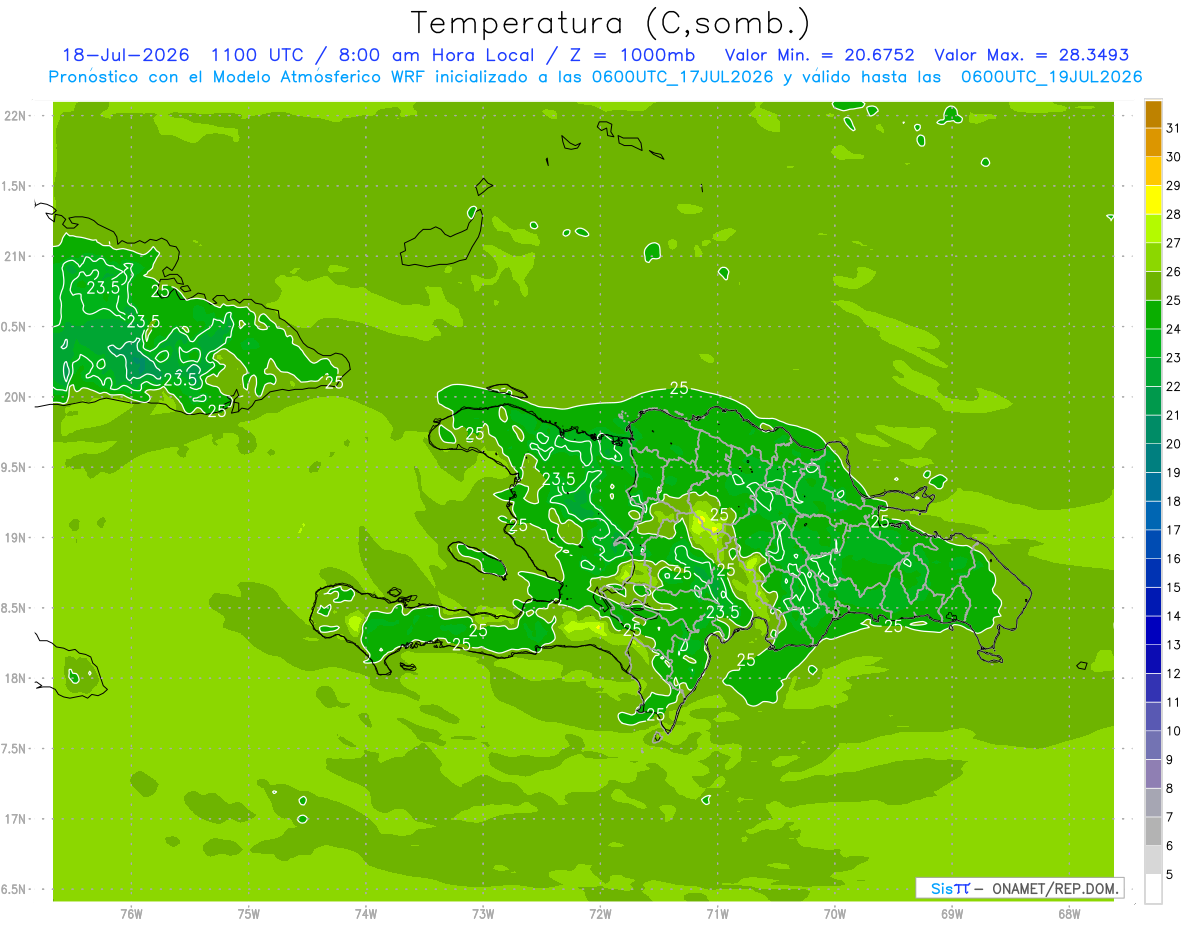The width and height of the screenshot is (1200, 927).
Task: Click the colorbar label '27'
Action: 1175,243
